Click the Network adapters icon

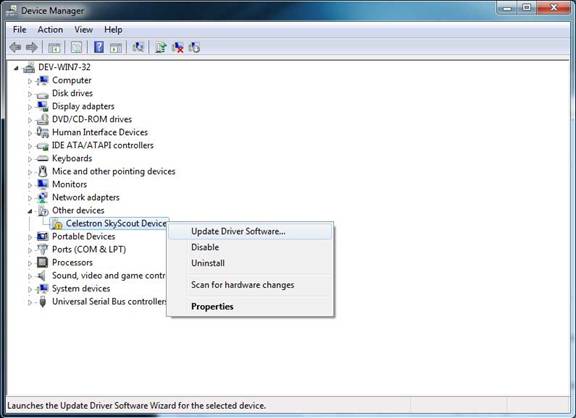(43, 197)
